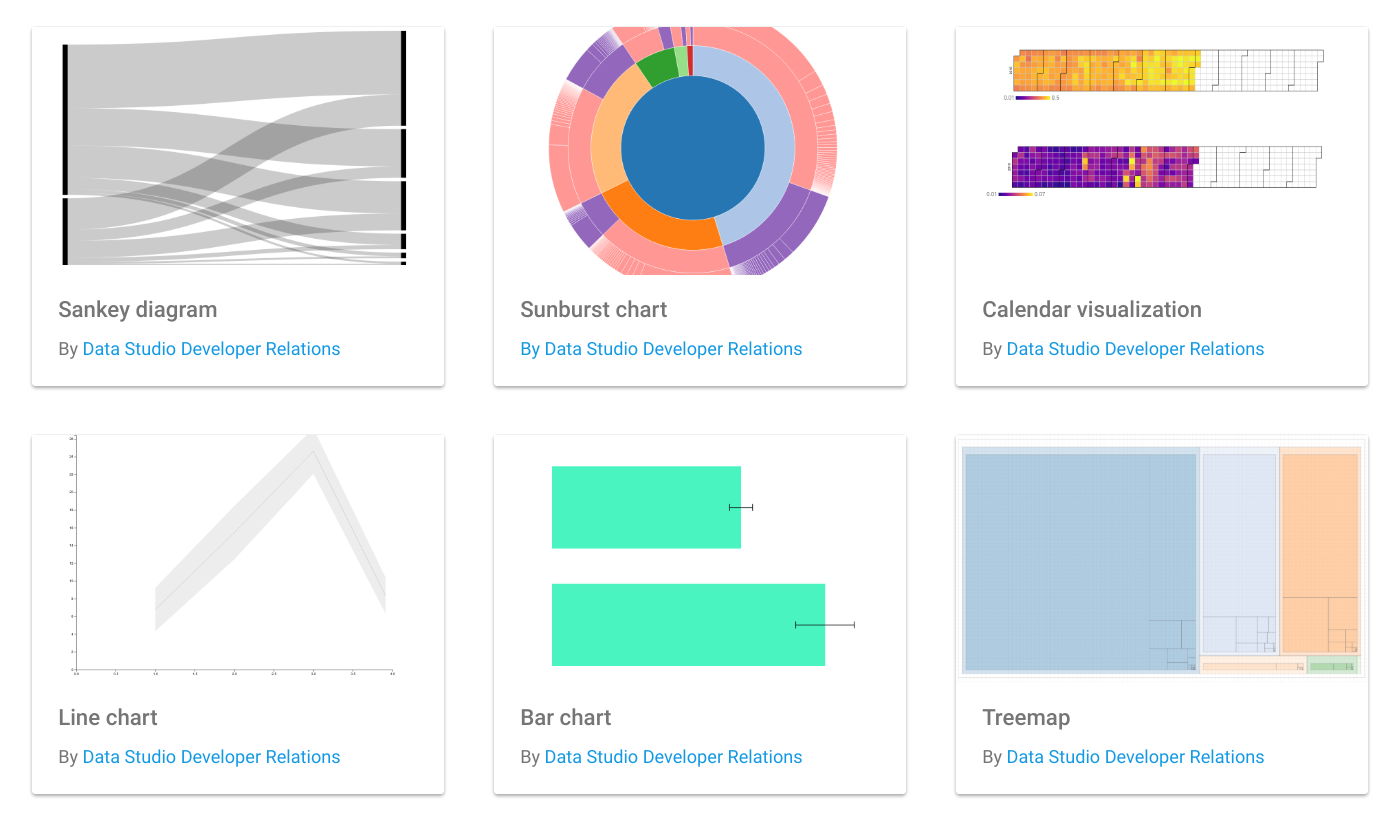
Task: Open the Line chart thumbnail preview
Action: coord(238,559)
